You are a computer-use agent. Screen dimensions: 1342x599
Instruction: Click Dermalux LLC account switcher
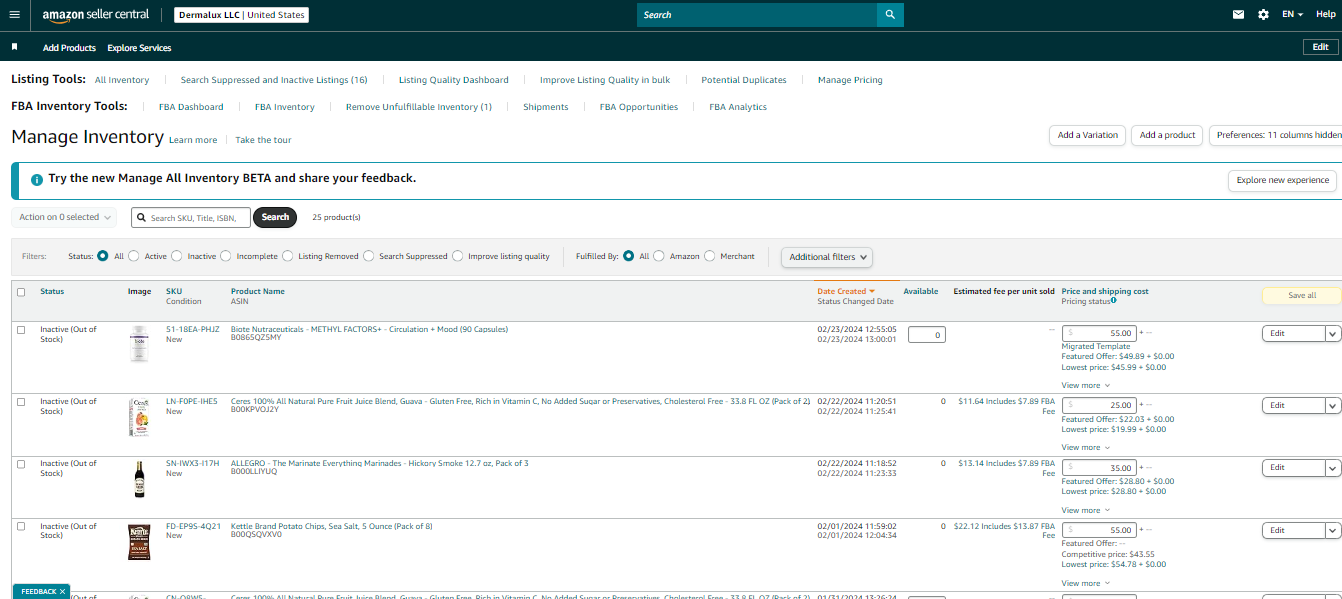[241, 15]
